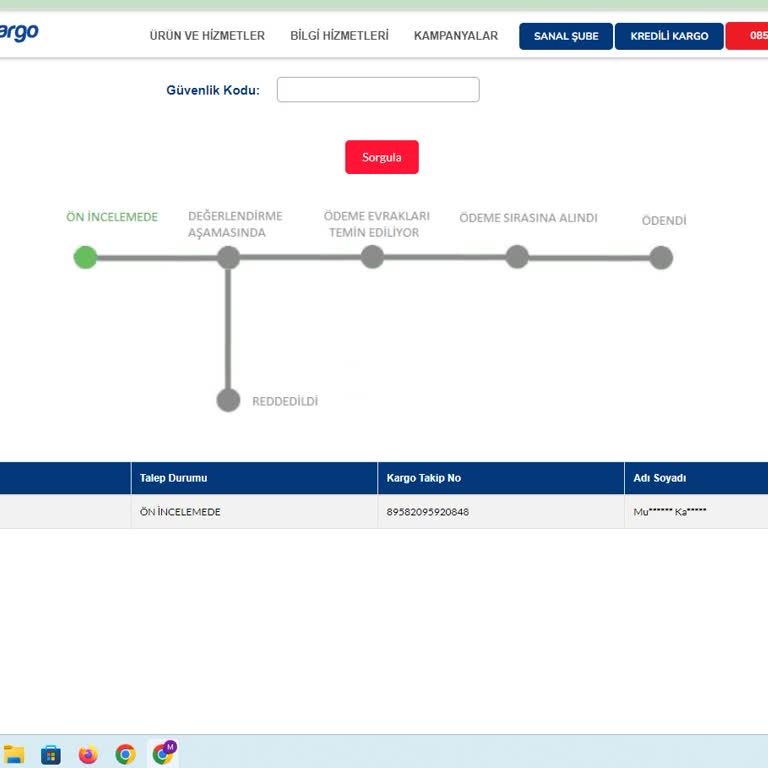Viewport: 768px width, 768px height.
Task: Click the DEĞERLENDİRME AŞAMASINDA step circle
Action: tap(228, 257)
